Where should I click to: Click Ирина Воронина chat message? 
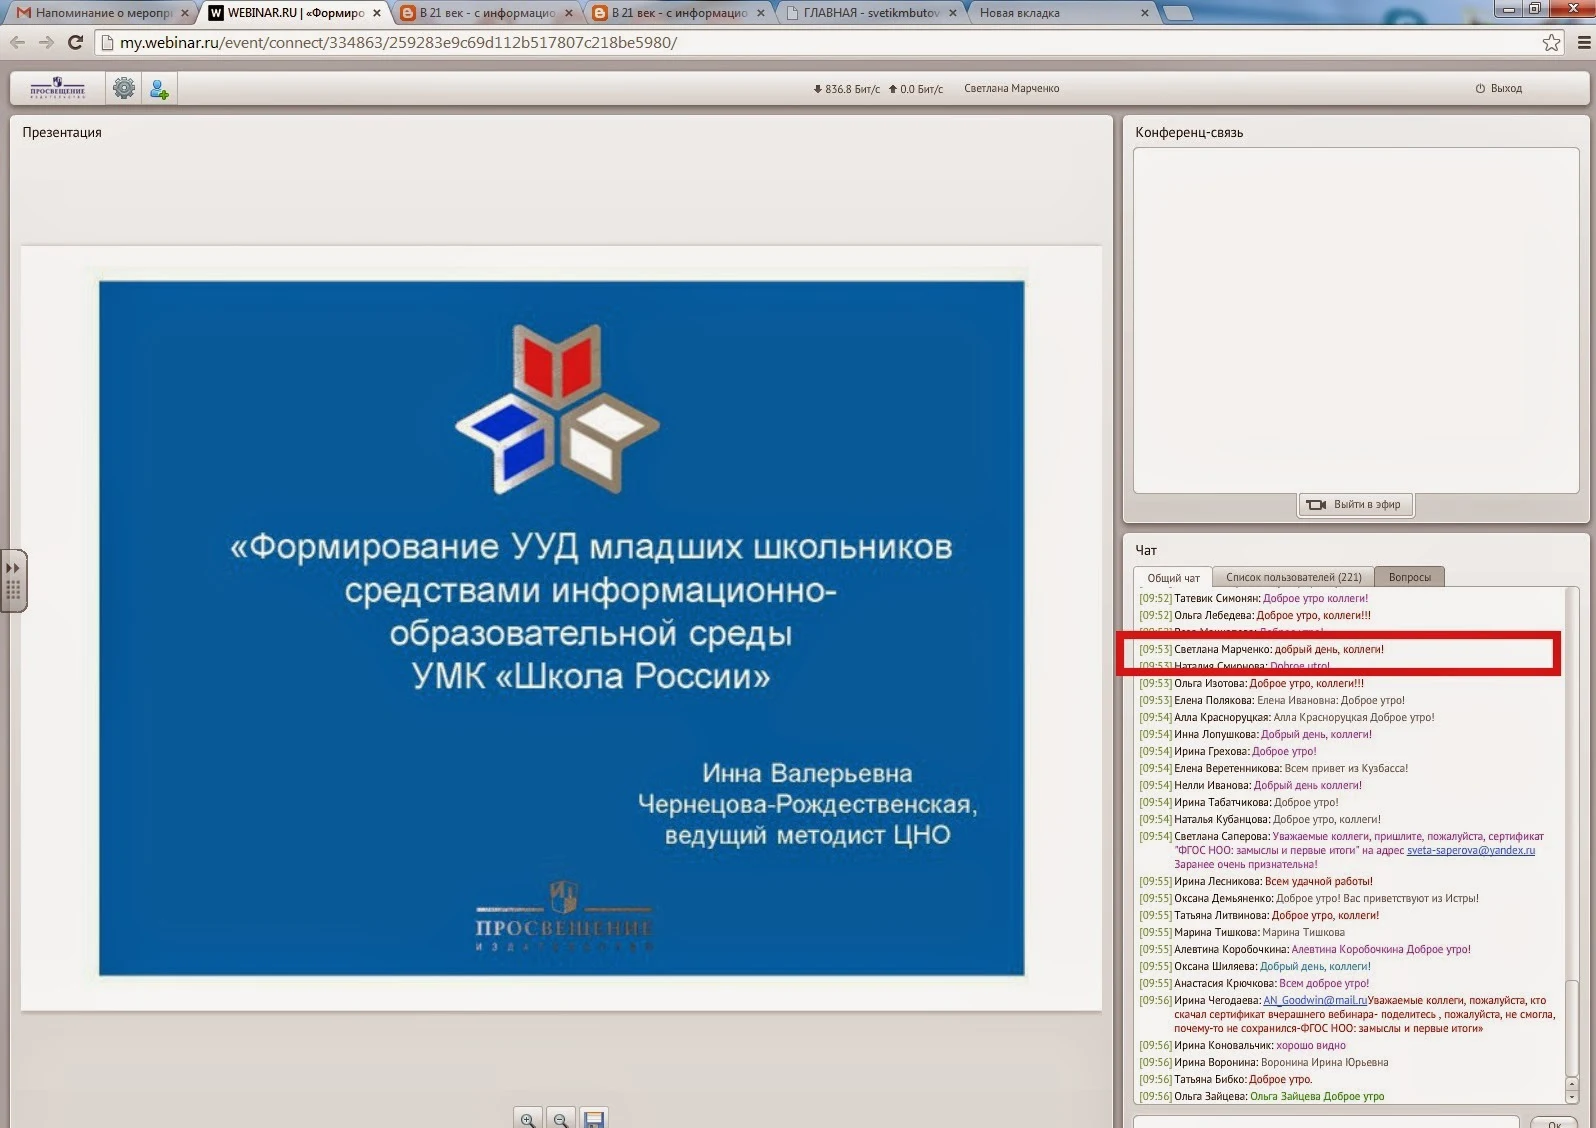(x=1264, y=1062)
